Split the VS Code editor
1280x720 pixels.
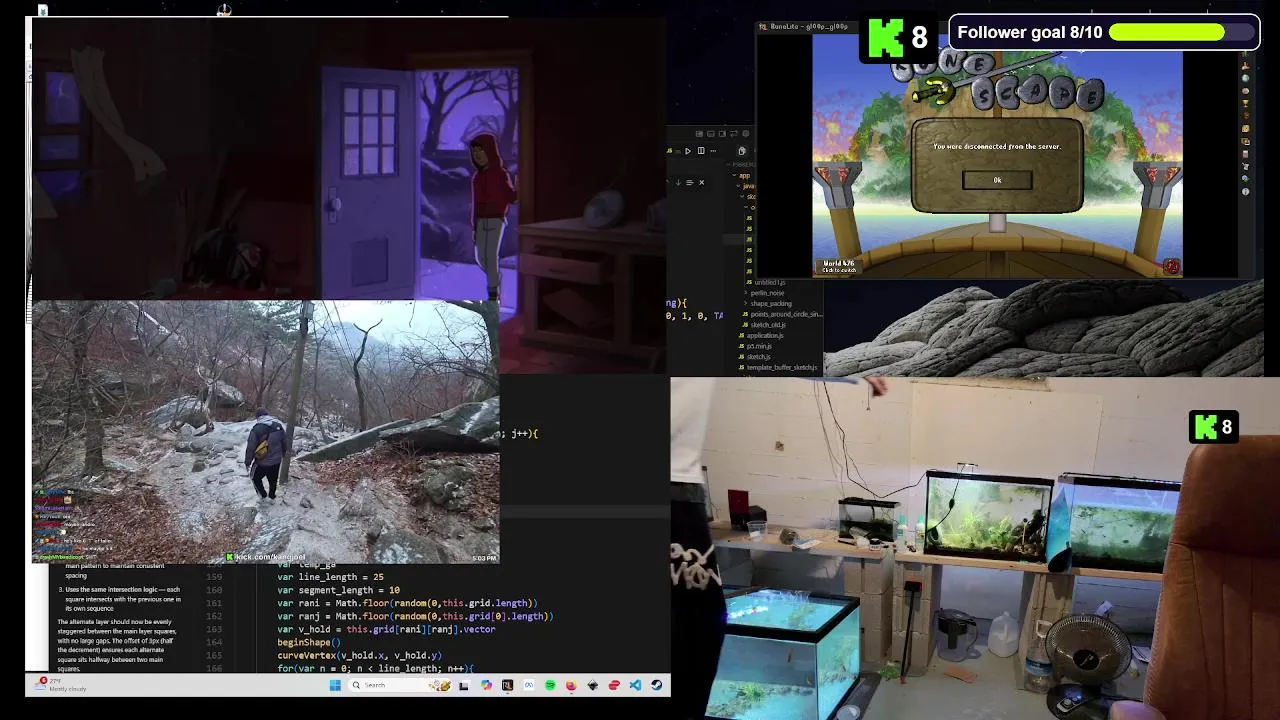701,151
